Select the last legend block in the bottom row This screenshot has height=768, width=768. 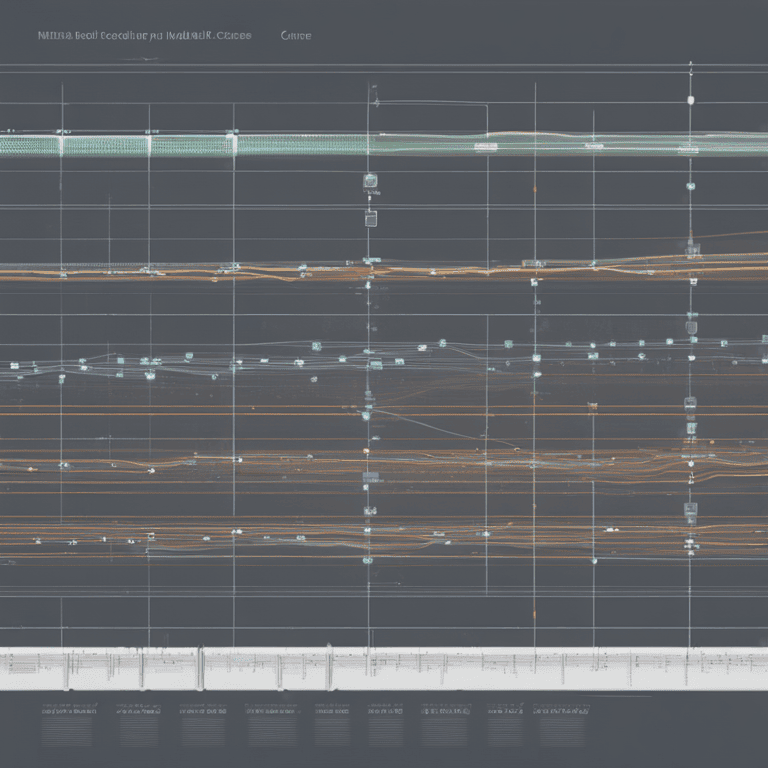[x=563, y=724]
